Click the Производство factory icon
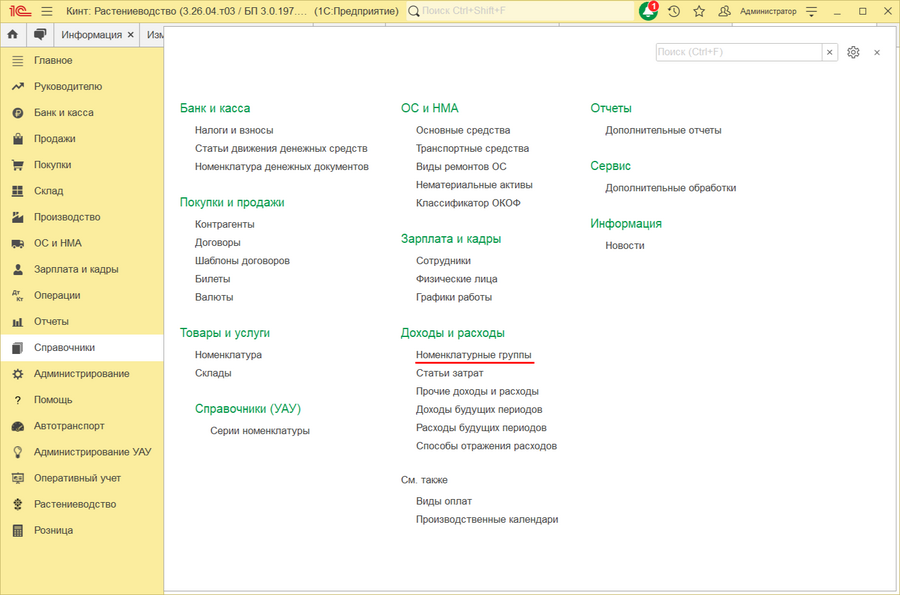900x595 pixels. coord(18,217)
